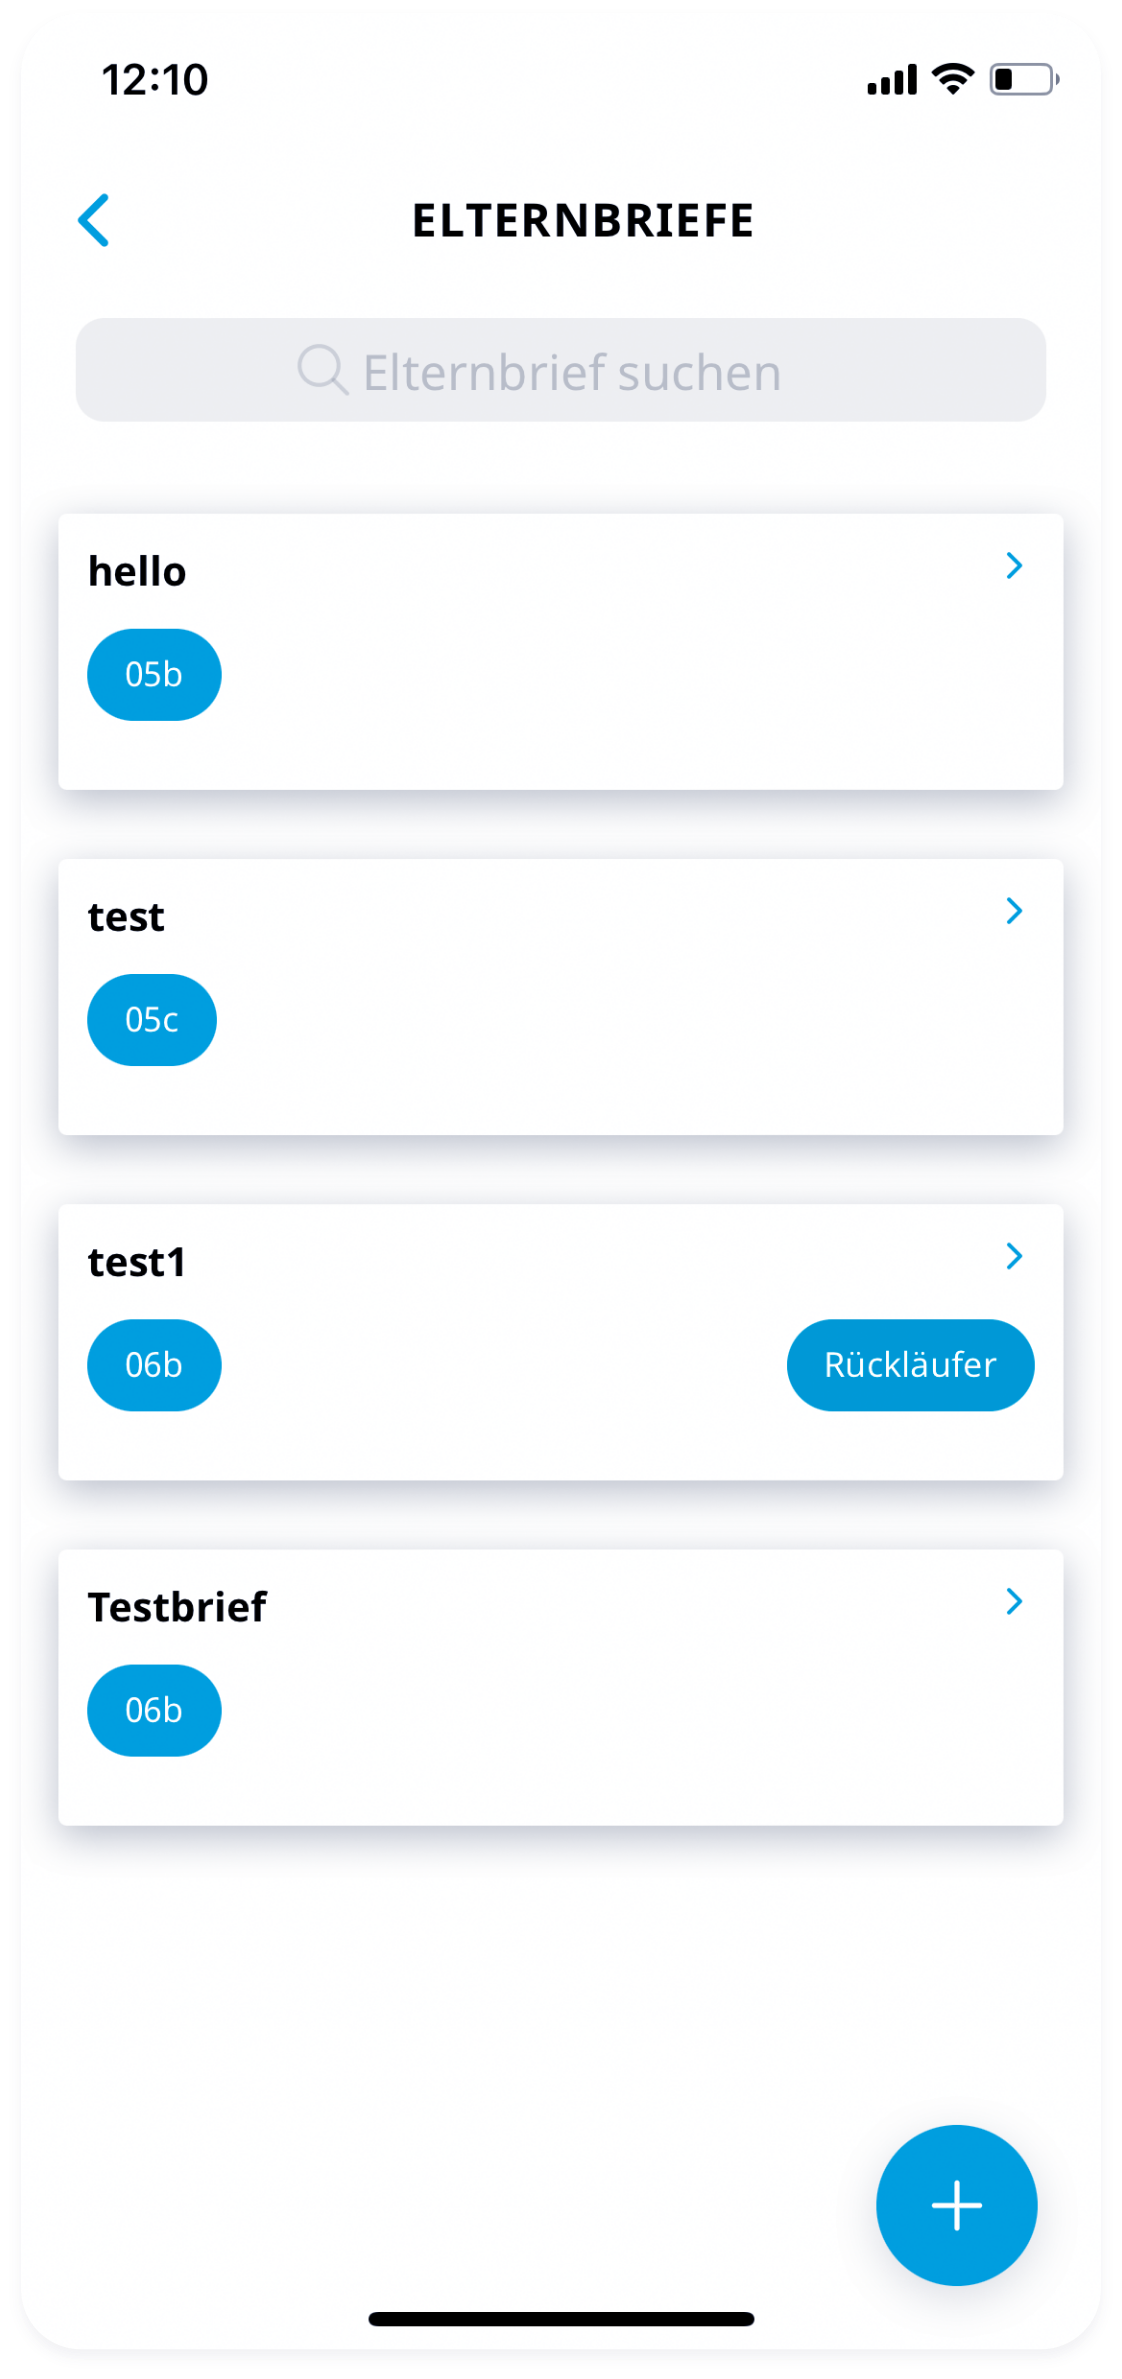Select the 05b class tag
The width and height of the screenshot is (1122, 2379).
(154, 675)
